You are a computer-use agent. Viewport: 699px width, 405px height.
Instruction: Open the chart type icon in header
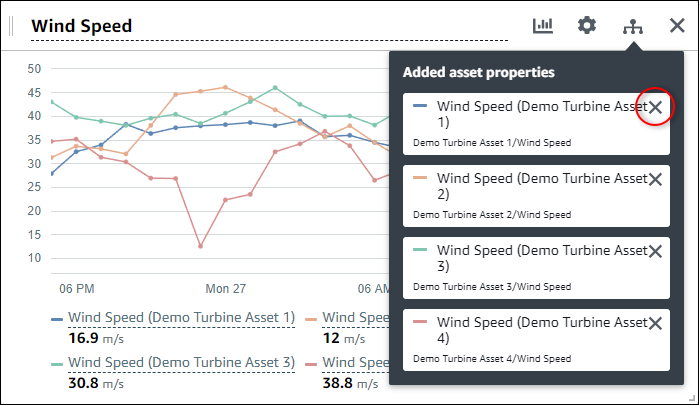tap(542, 26)
